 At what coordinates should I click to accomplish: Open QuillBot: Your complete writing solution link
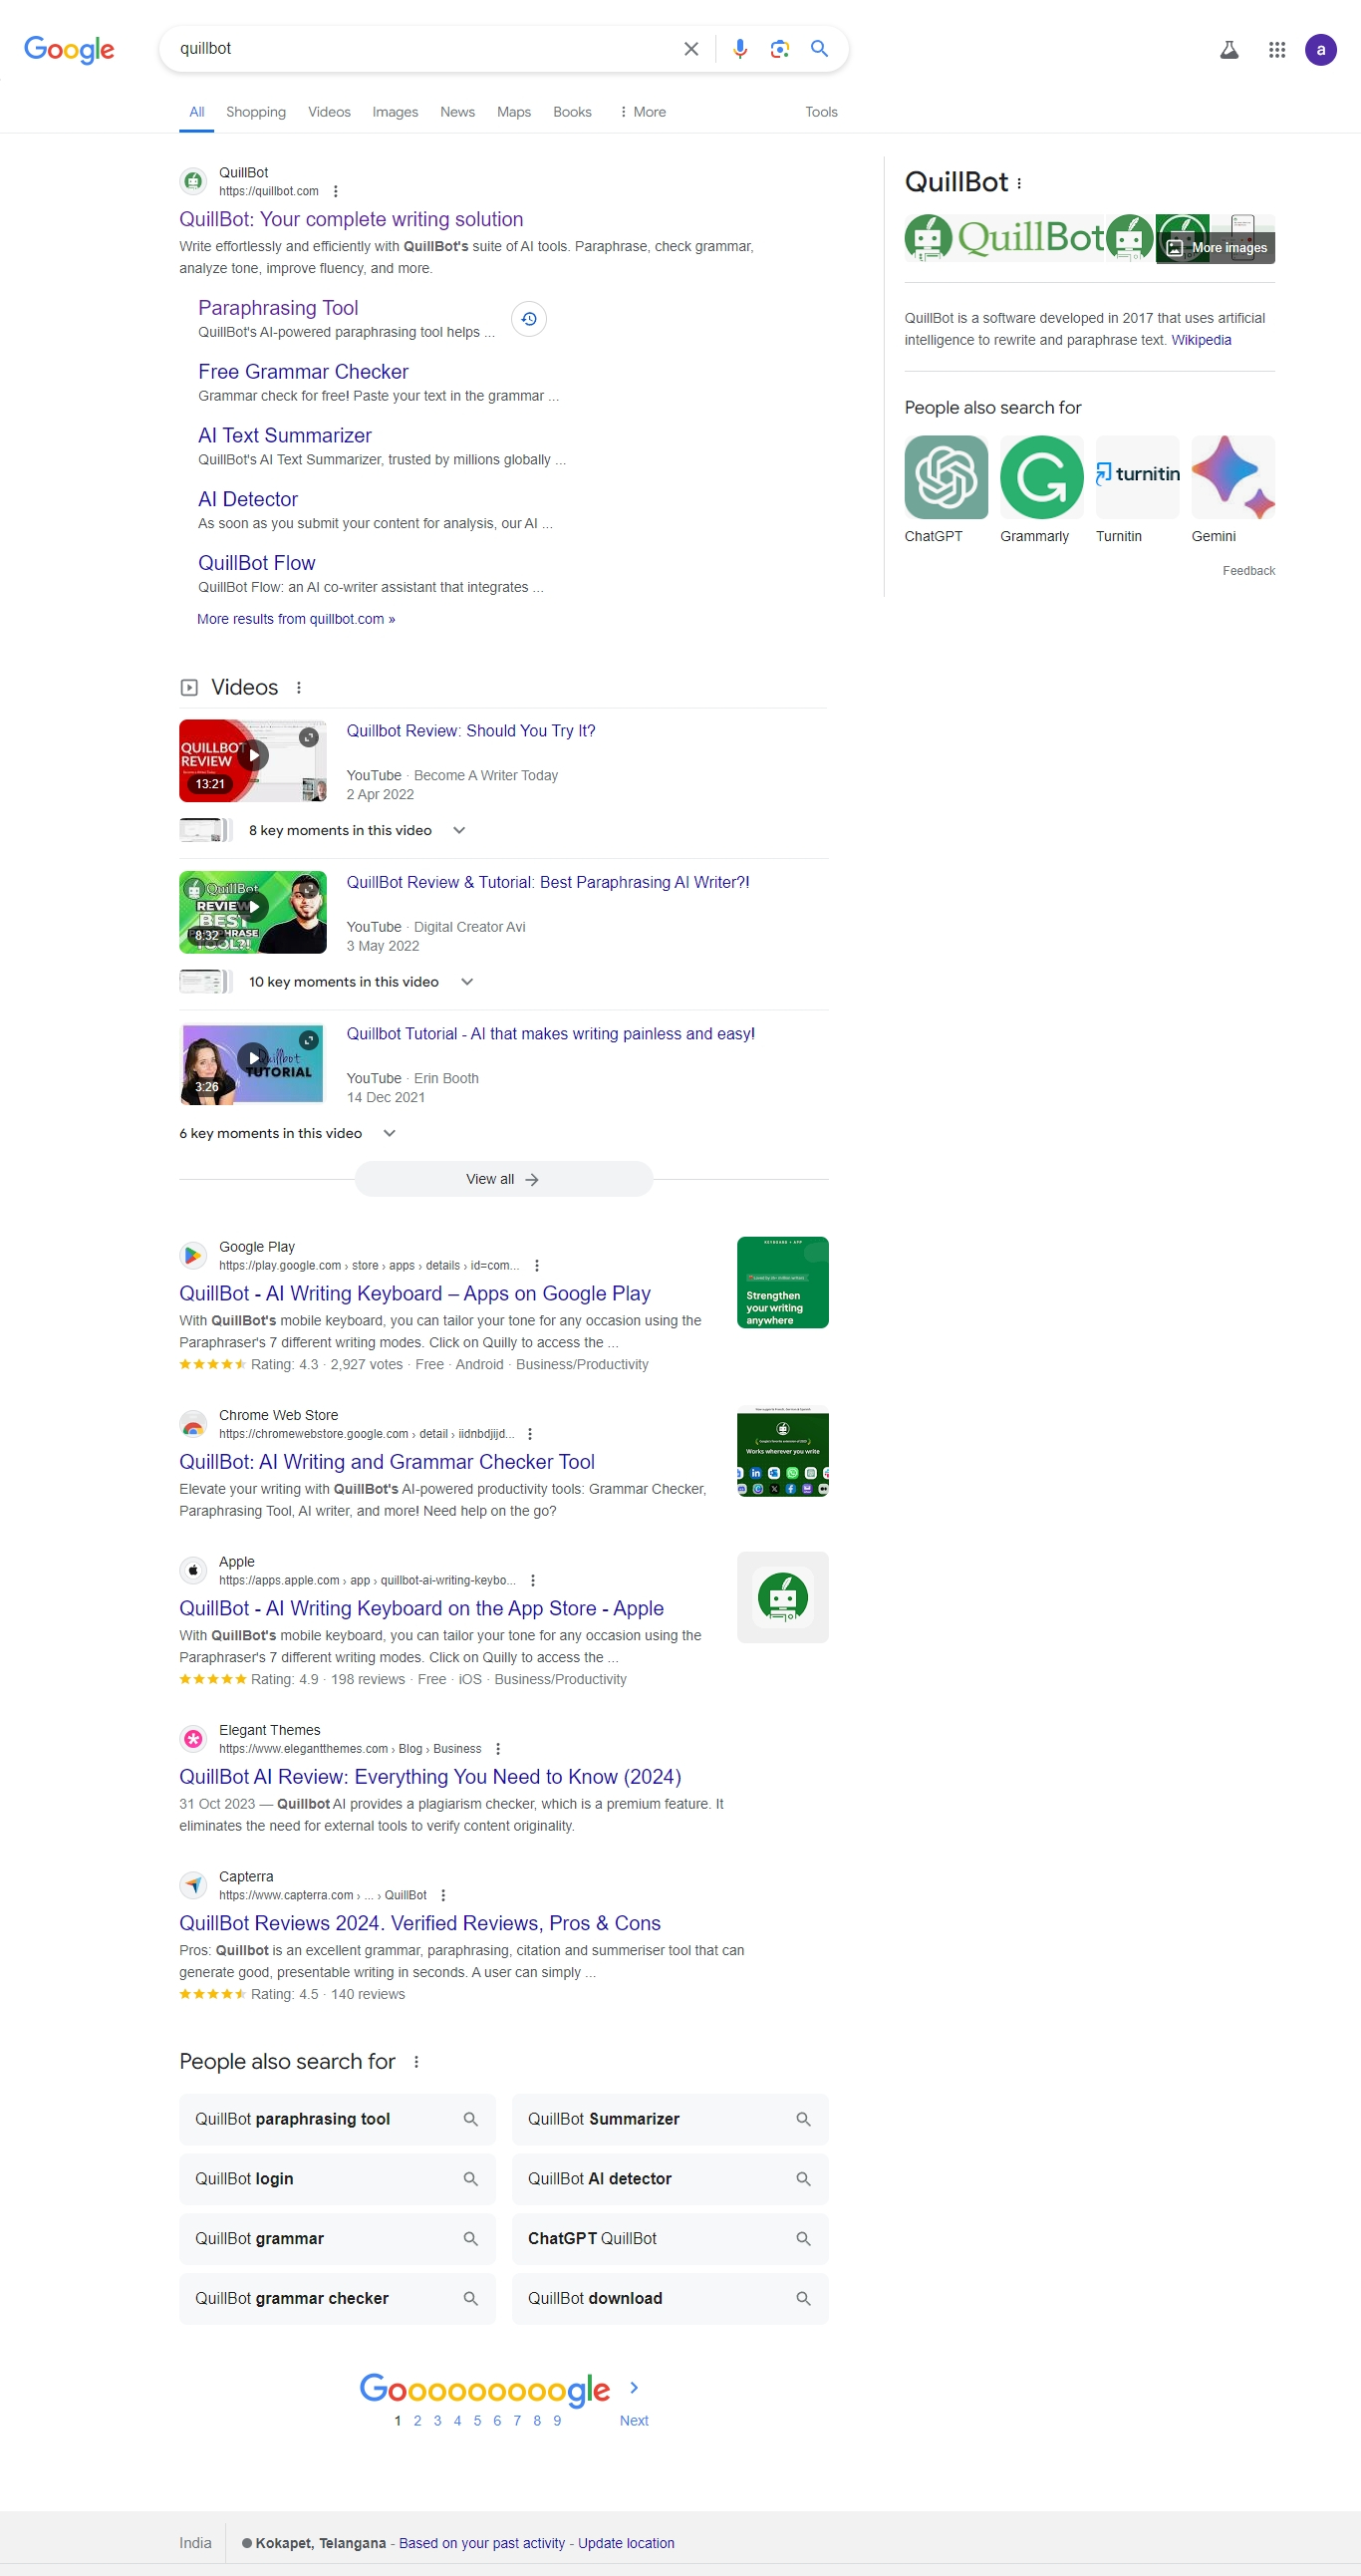[x=351, y=219]
